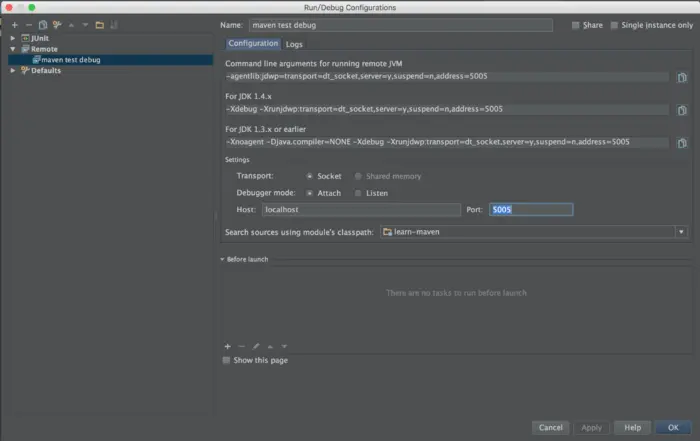The height and width of the screenshot is (441, 700).
Task: Click the Defaults wrench icon in tree
Action: [25, 71]
